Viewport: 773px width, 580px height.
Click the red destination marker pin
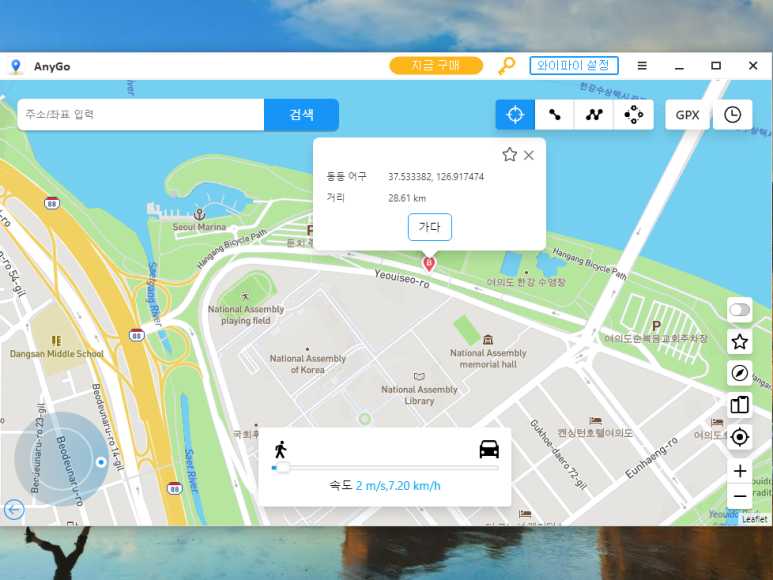(429, 264)
